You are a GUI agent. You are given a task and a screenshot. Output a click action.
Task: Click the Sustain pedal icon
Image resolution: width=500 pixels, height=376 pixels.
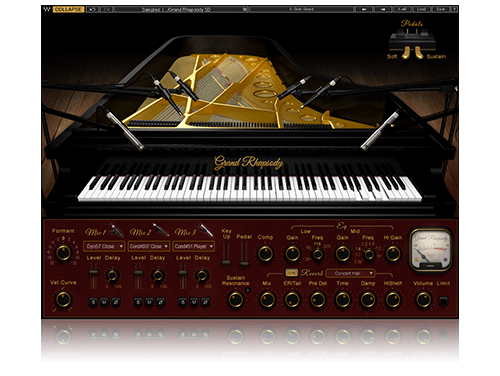418,53
